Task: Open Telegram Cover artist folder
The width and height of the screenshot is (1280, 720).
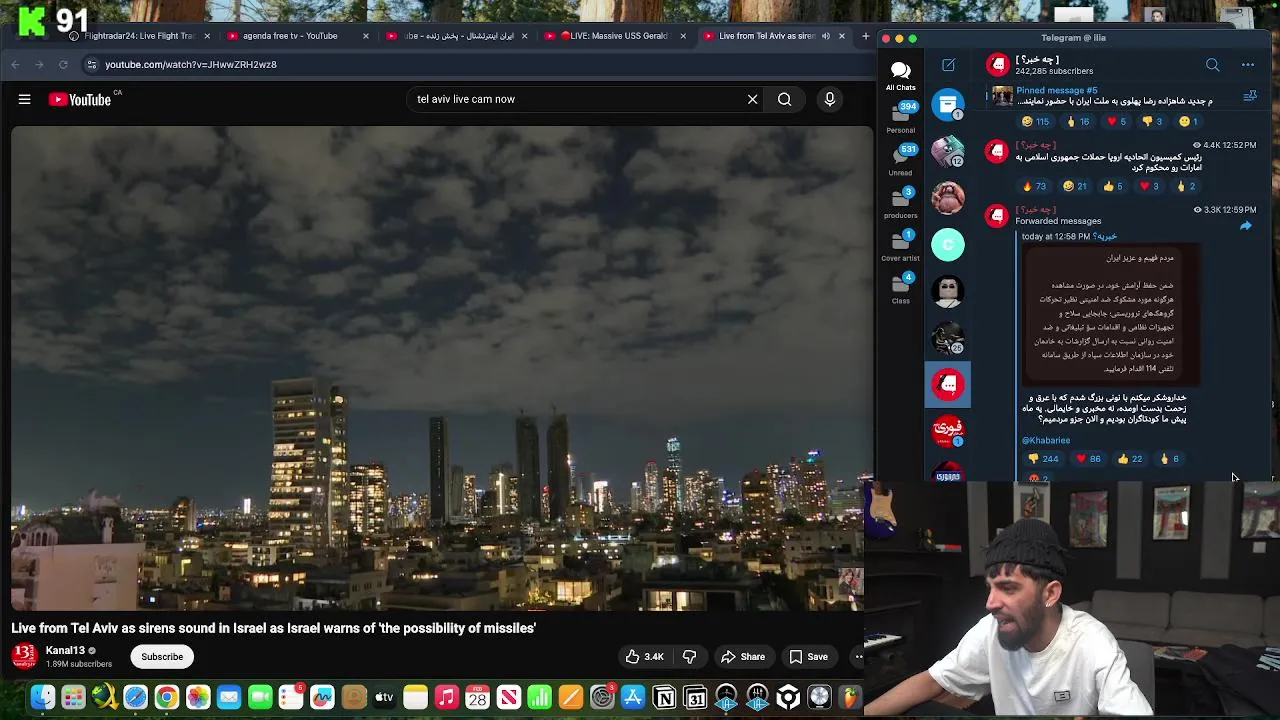Action: (900, 246)
